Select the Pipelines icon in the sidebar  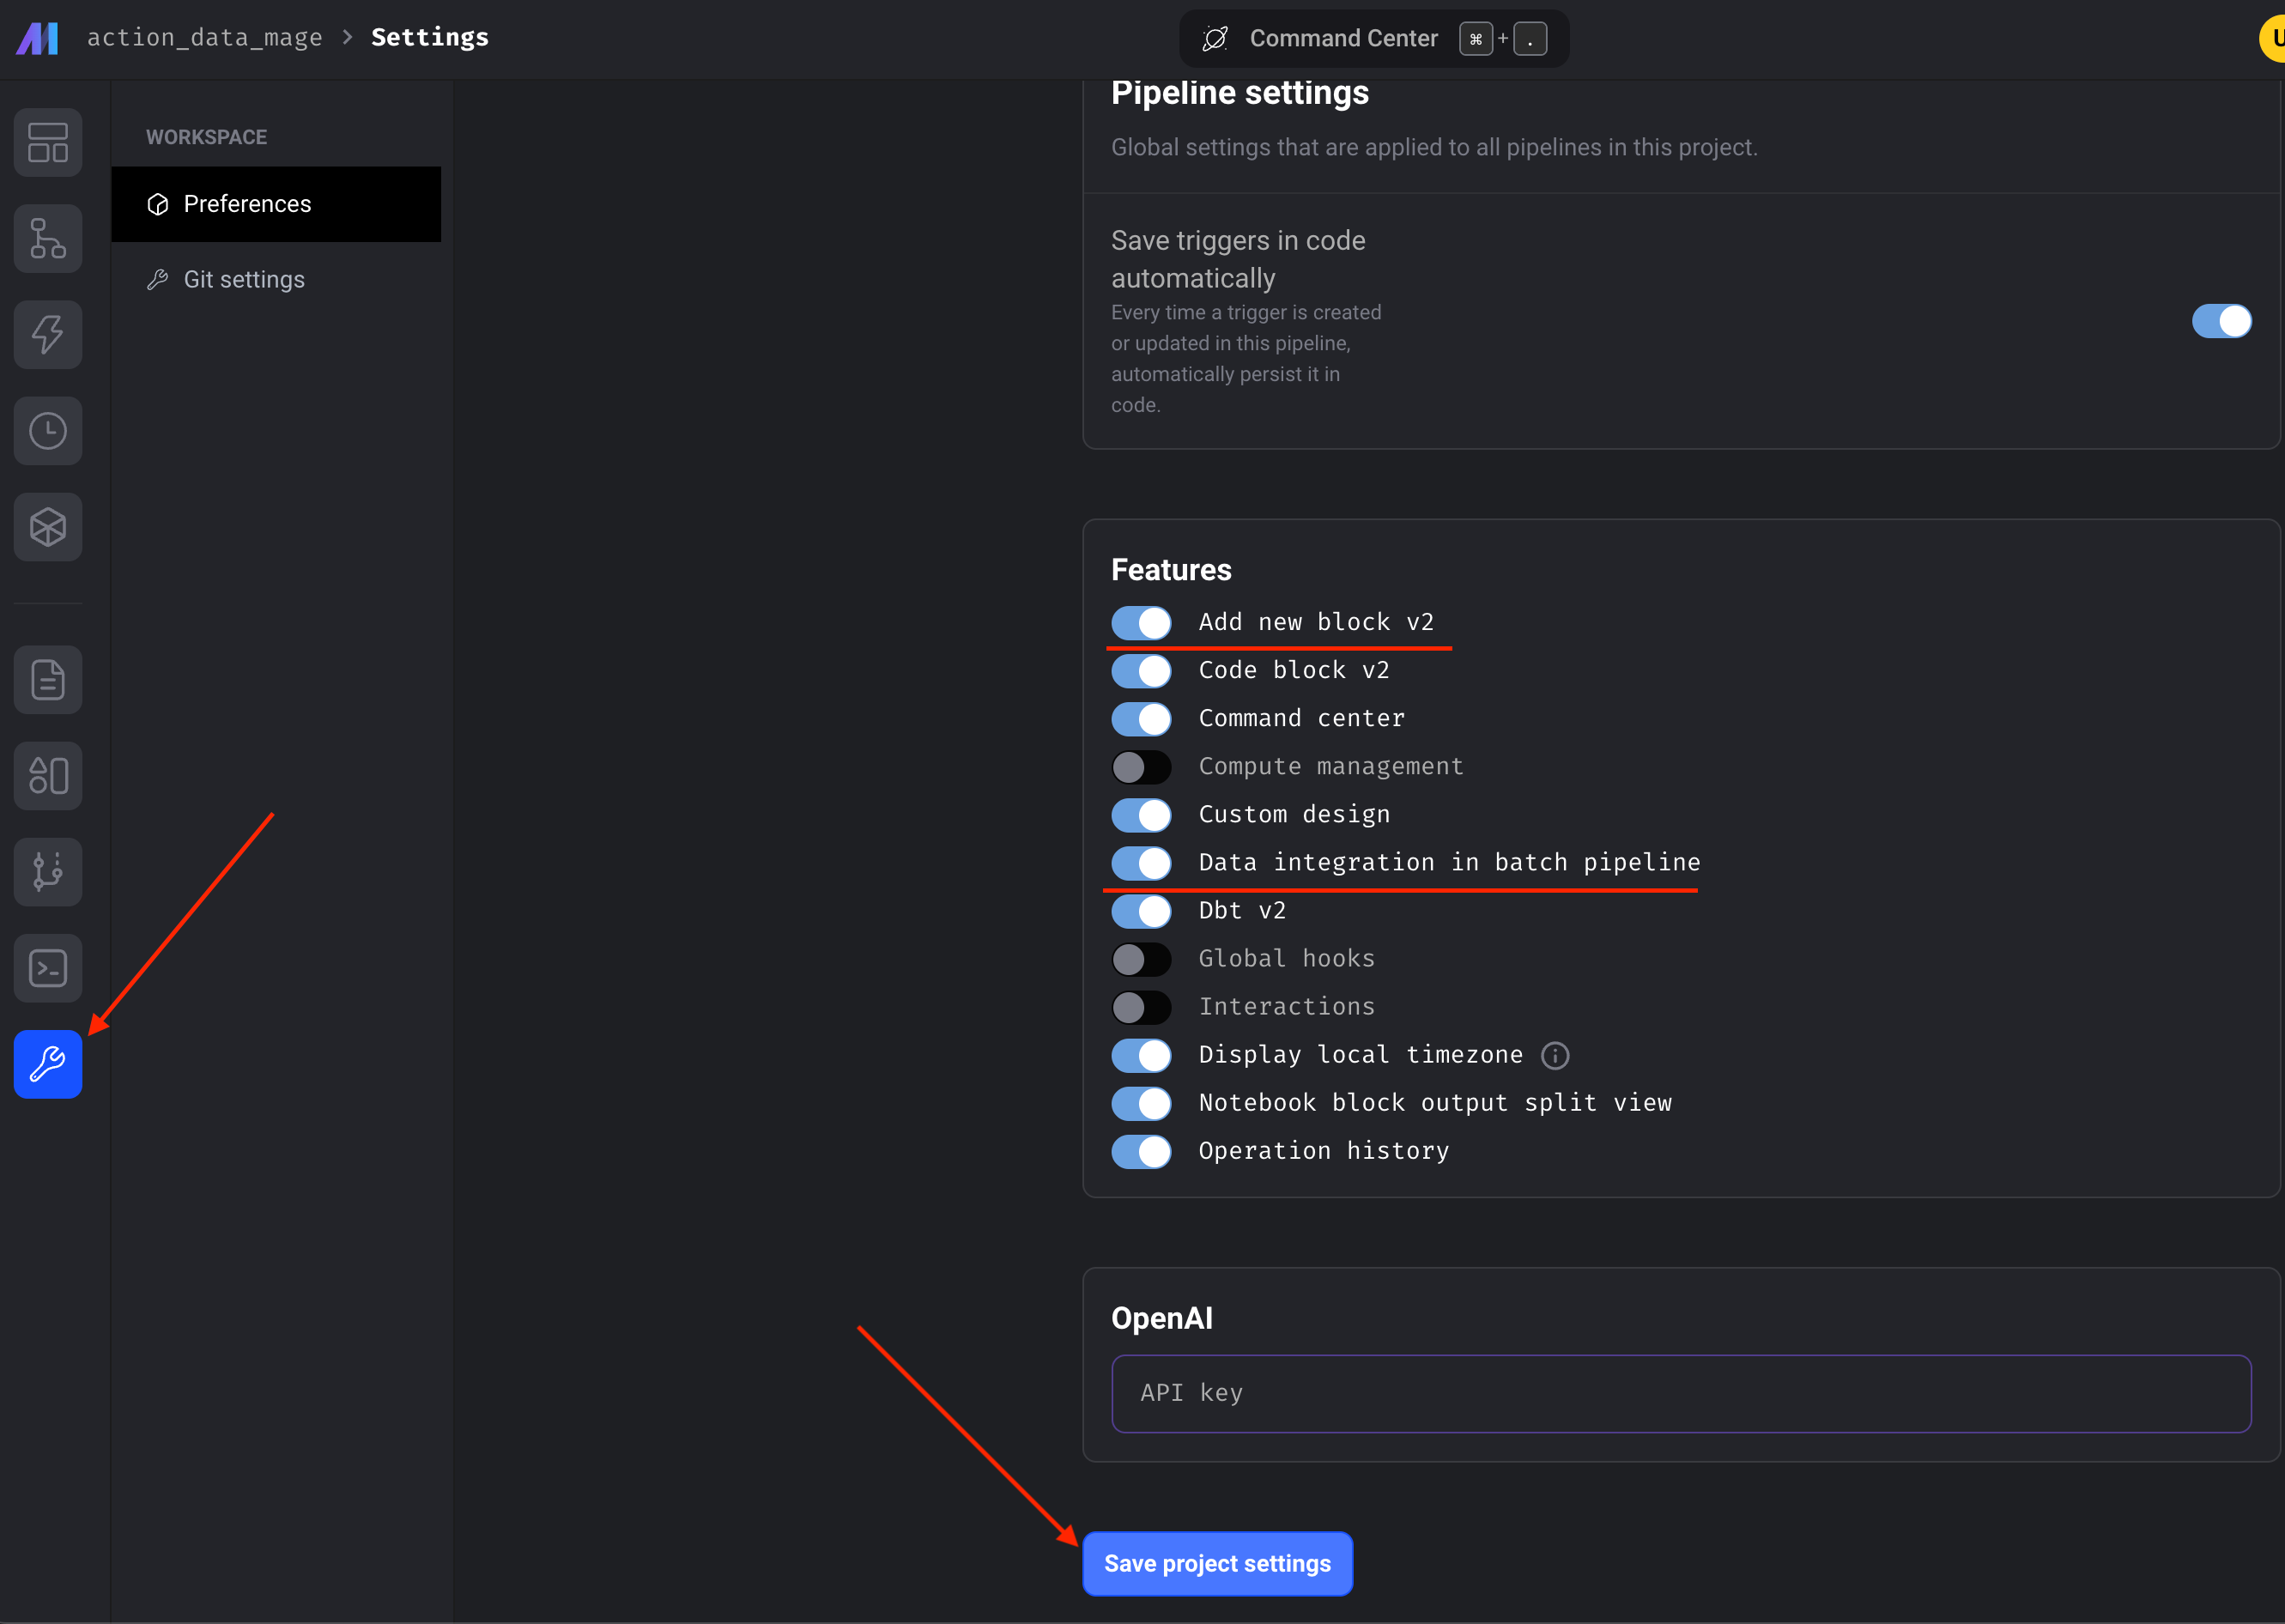pyautogui.click(x=47, y=238)
